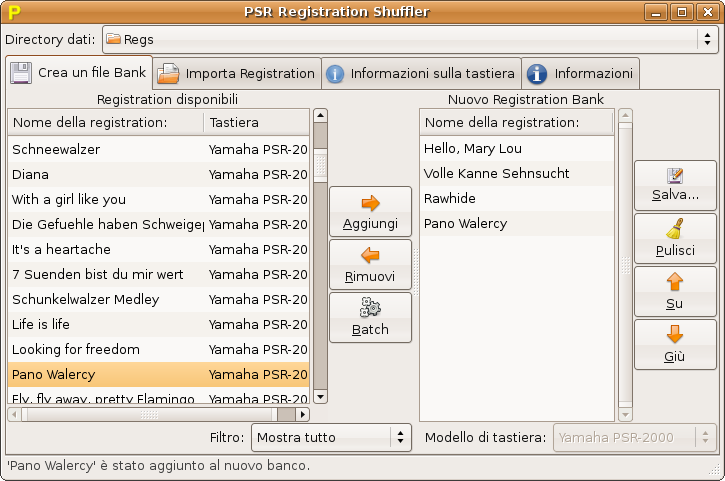Click the PSR app icon in title bar

[13, 12]
